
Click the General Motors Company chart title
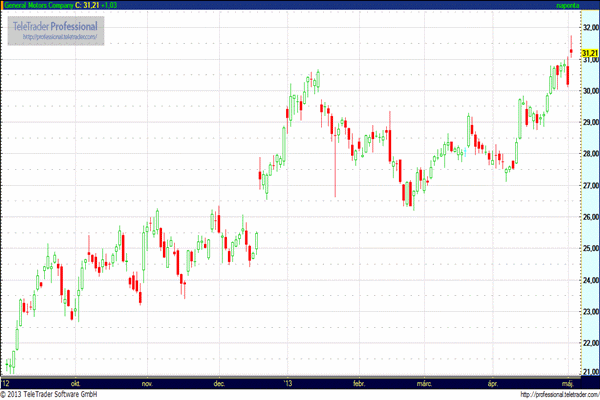coord(38,5)
